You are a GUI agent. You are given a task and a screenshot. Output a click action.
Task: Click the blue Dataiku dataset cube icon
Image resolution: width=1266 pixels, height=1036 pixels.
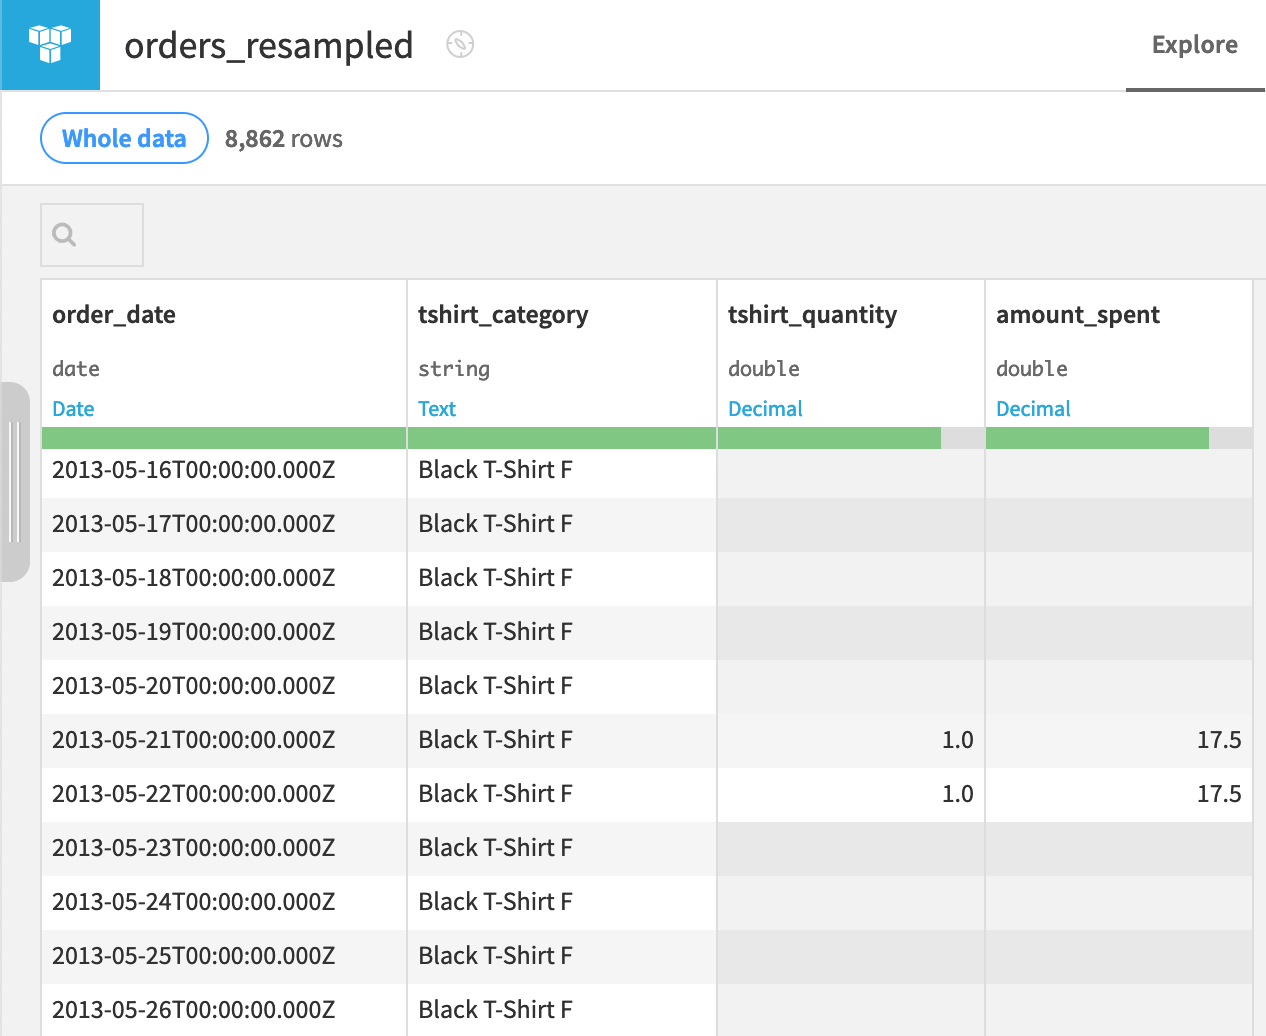pos(50,44)
